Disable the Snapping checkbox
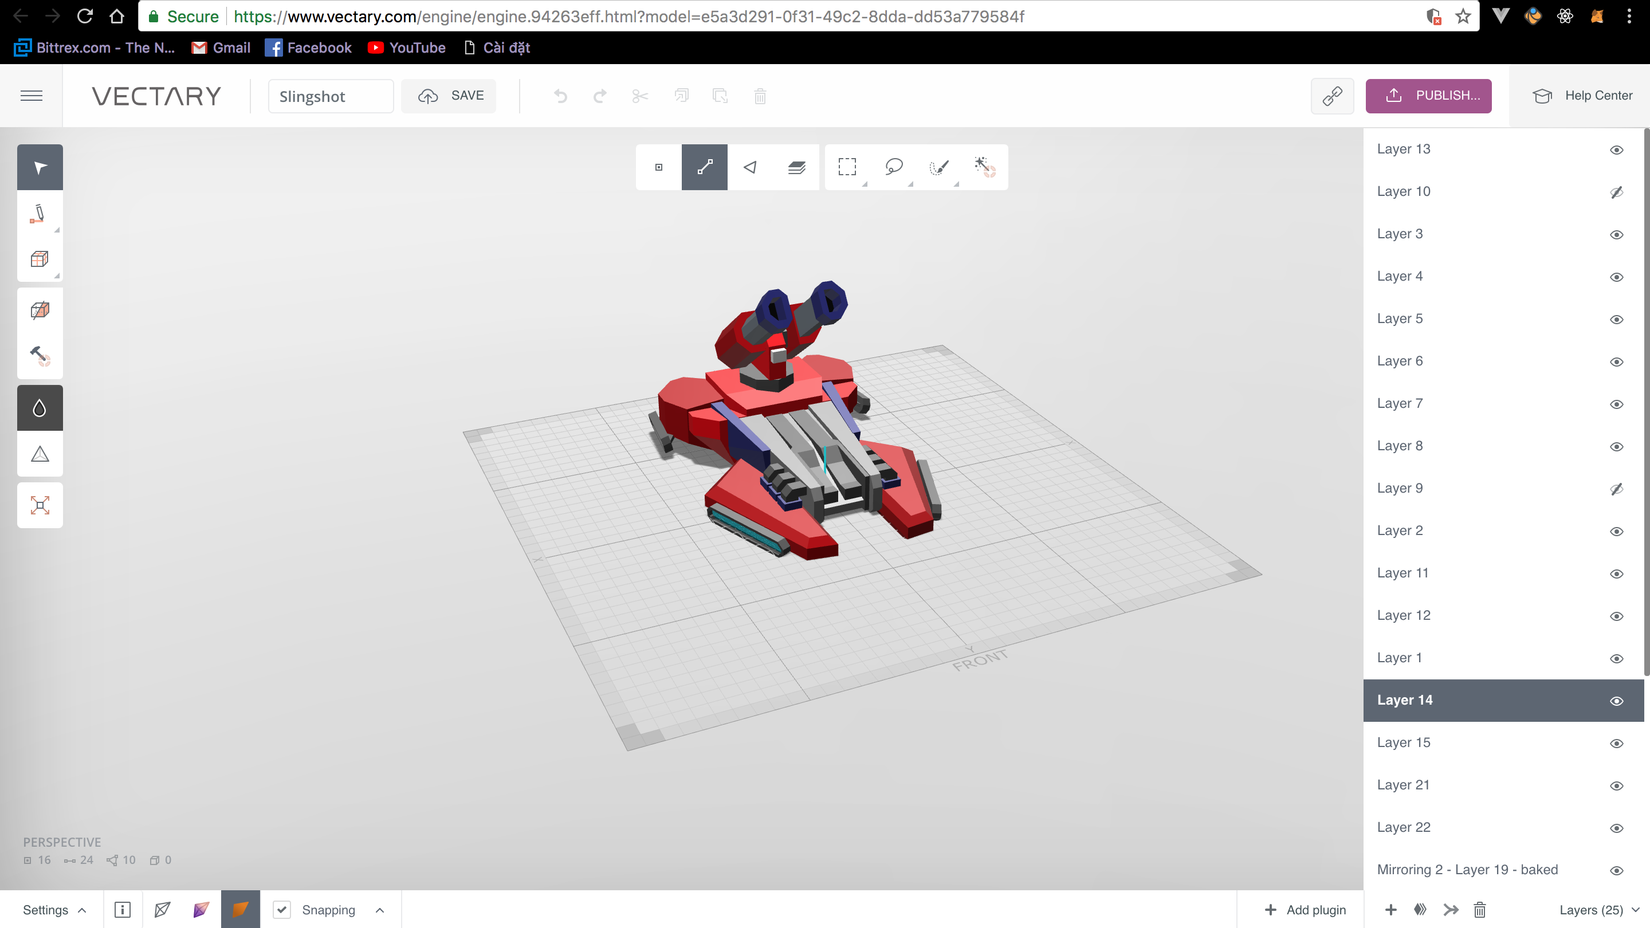The width and height of the screenshot is (1650, 928). (283, 910)
